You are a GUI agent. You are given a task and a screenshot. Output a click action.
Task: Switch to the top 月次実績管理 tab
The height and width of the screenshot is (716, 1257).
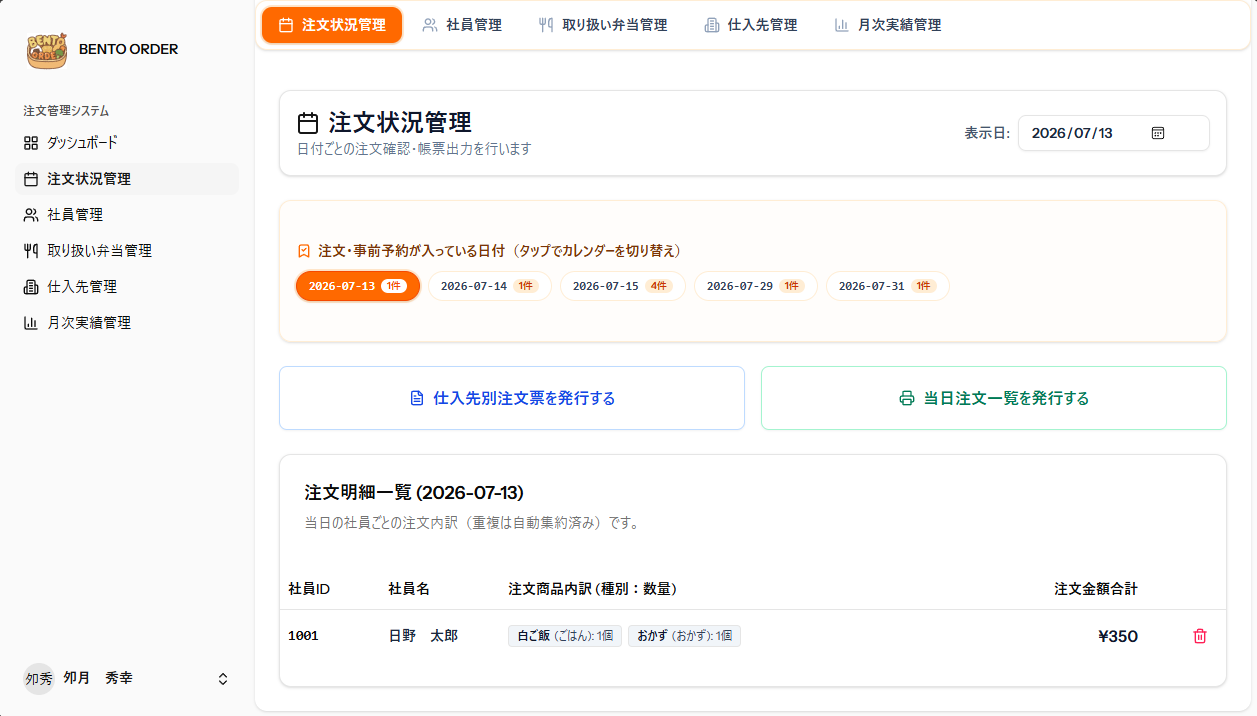888,25
